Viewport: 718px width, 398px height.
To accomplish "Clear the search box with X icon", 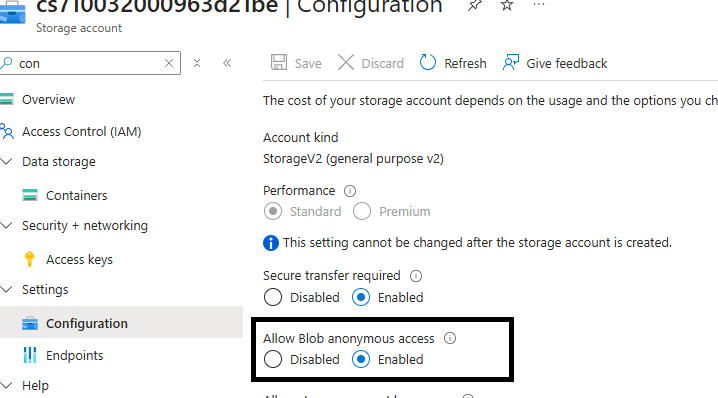I will (x=169, y=63).
